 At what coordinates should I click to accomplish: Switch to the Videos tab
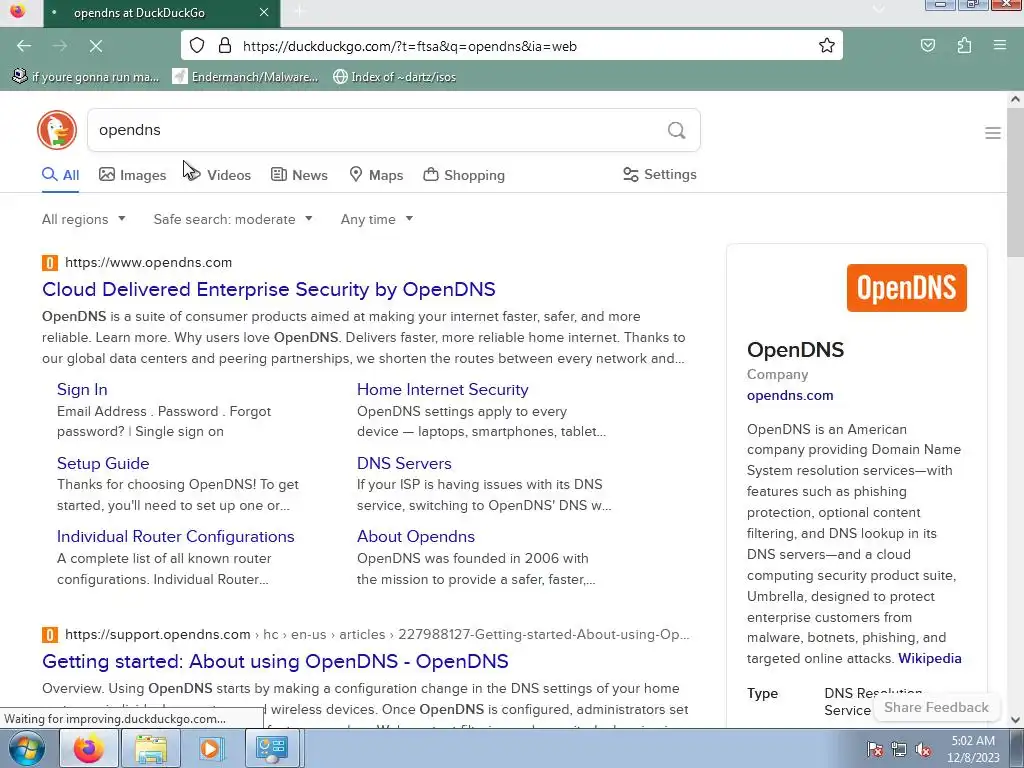(x=218, y=175)
